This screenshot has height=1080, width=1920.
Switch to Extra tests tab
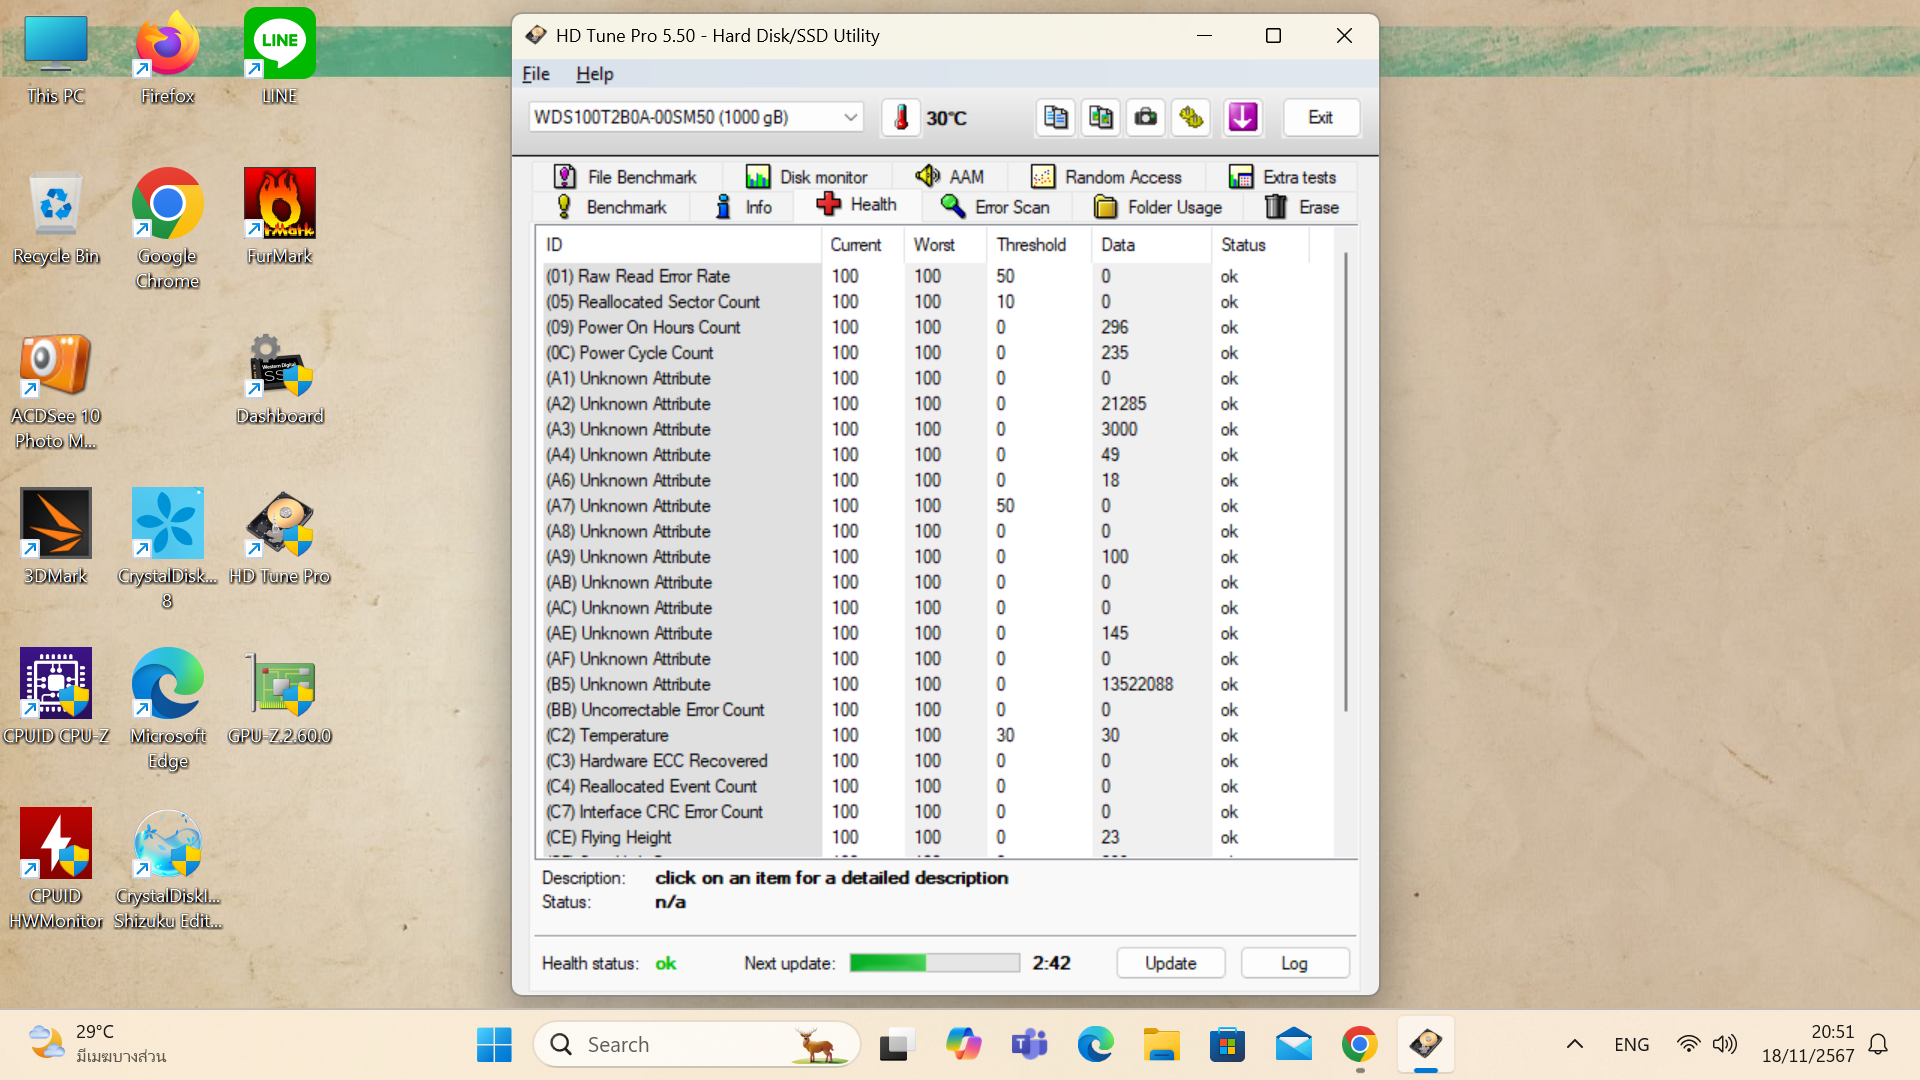click(x=1283, y=177)
